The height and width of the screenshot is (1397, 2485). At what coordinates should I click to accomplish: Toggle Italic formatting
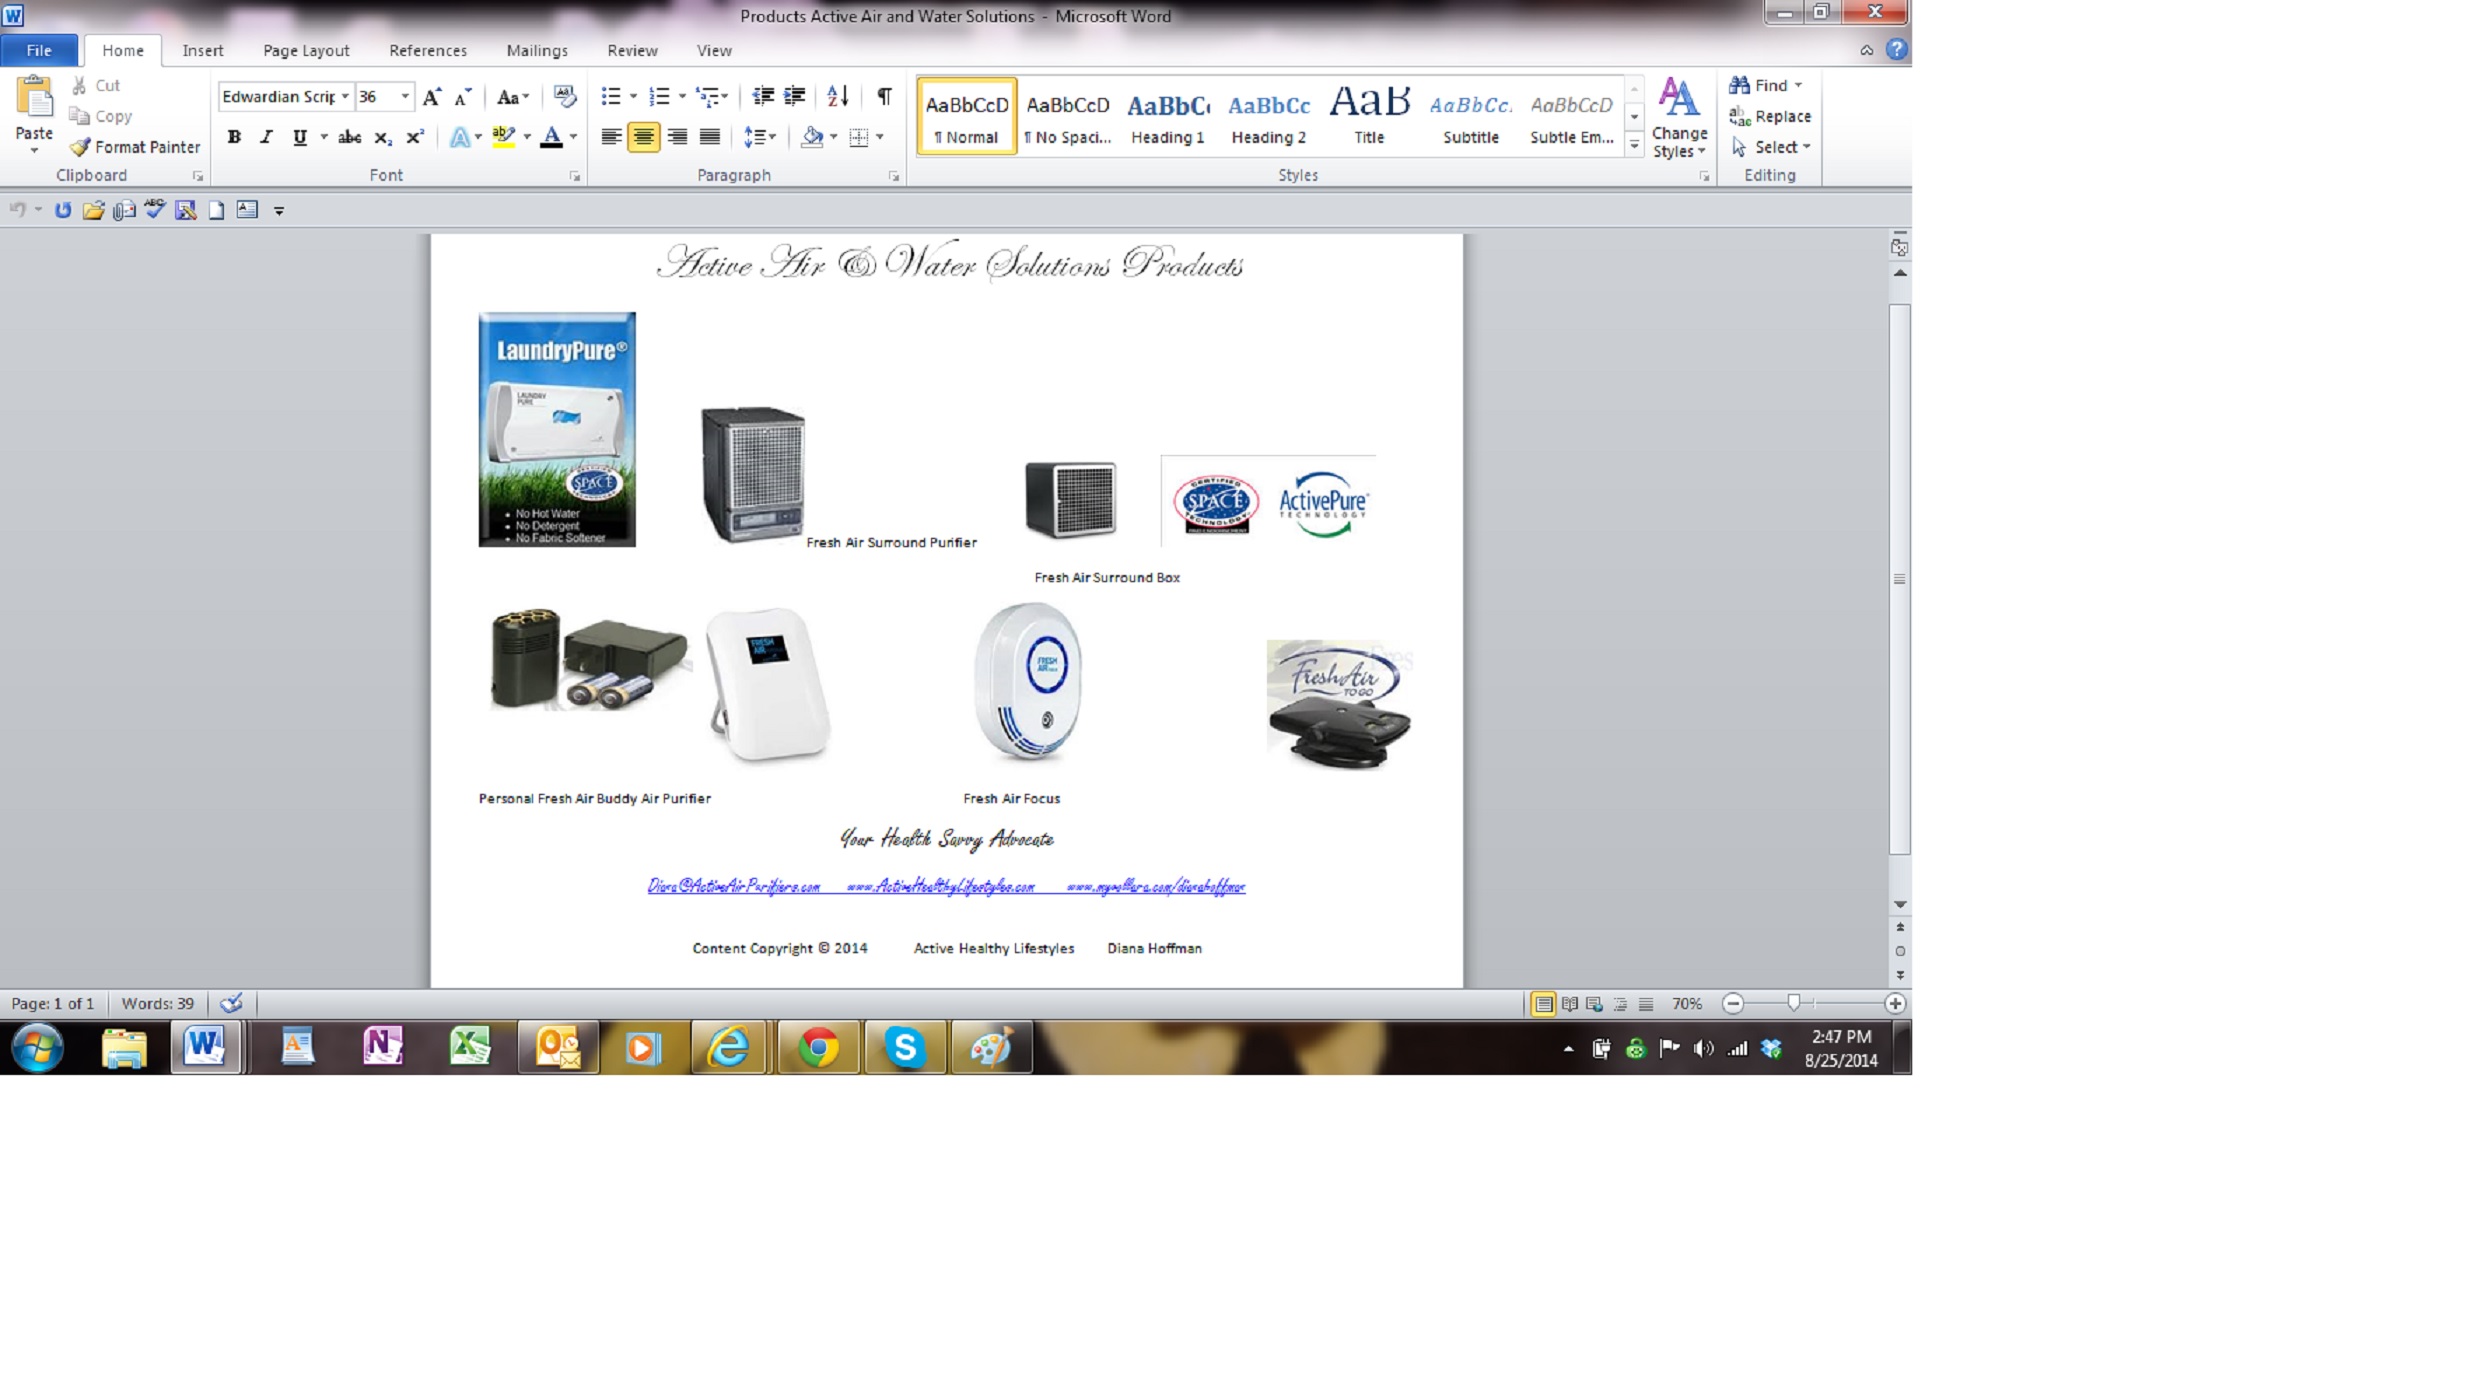(x=266, y=137)
